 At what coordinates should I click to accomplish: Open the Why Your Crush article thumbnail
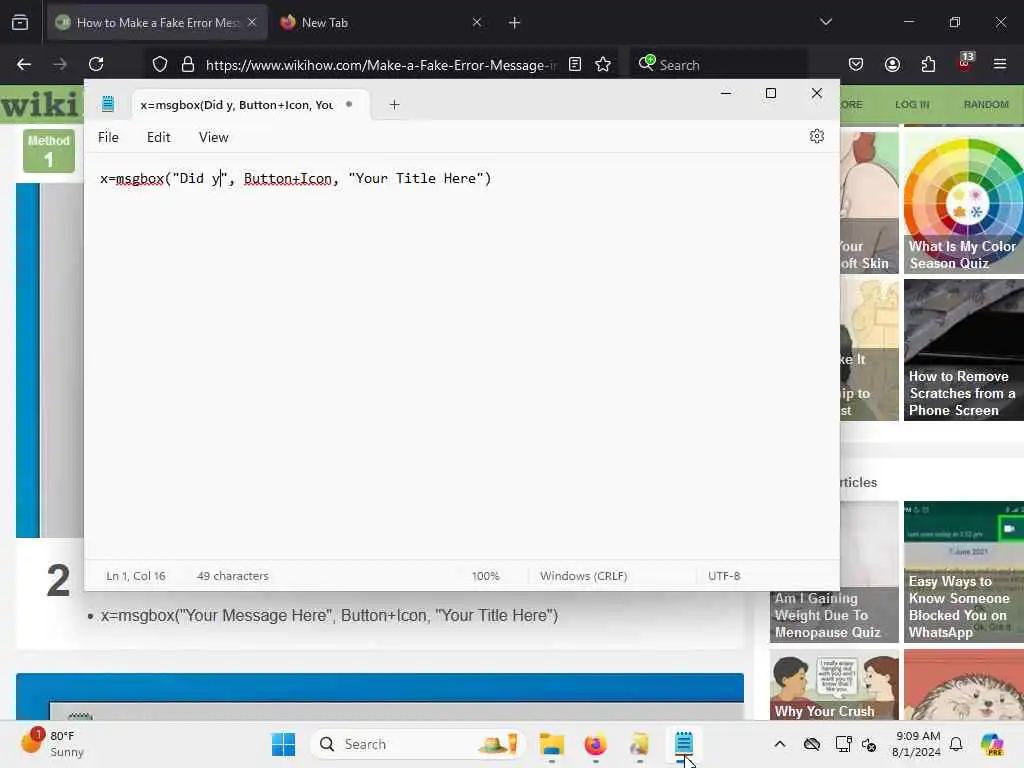click(834, 685)
